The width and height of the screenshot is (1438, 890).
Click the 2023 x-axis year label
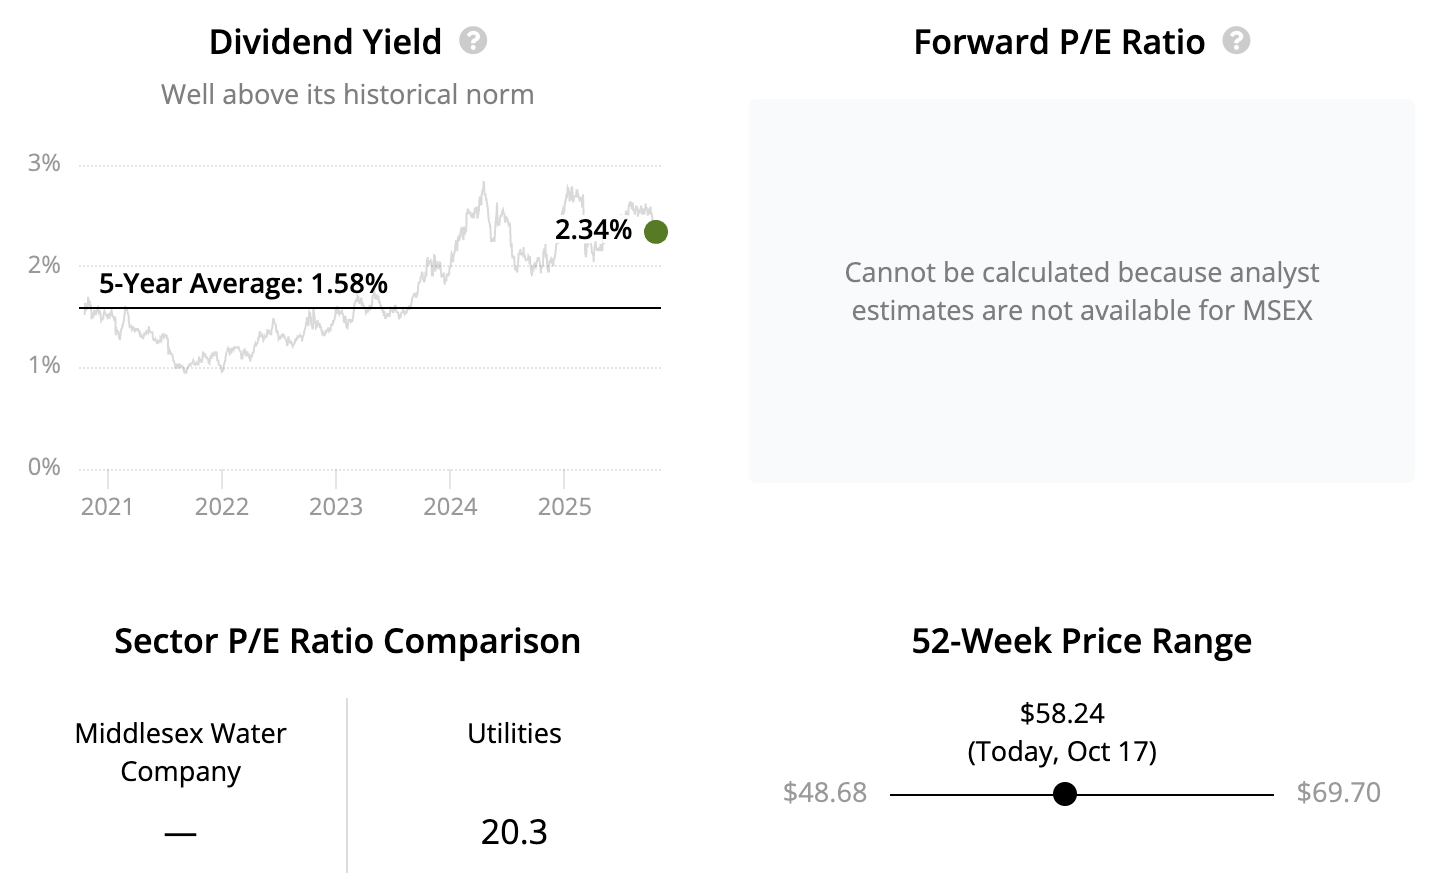[x=335, y=506]
